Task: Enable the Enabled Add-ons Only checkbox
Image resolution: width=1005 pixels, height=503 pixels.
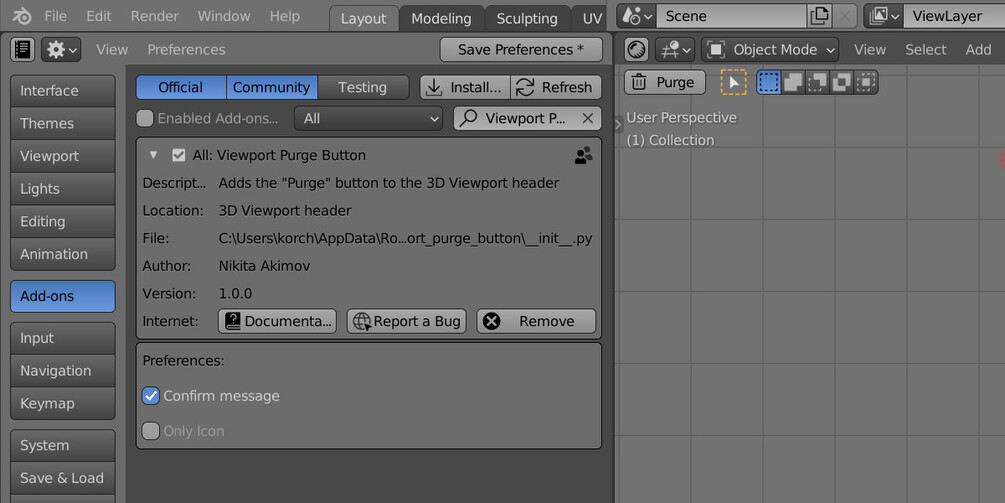Action: 145,118
